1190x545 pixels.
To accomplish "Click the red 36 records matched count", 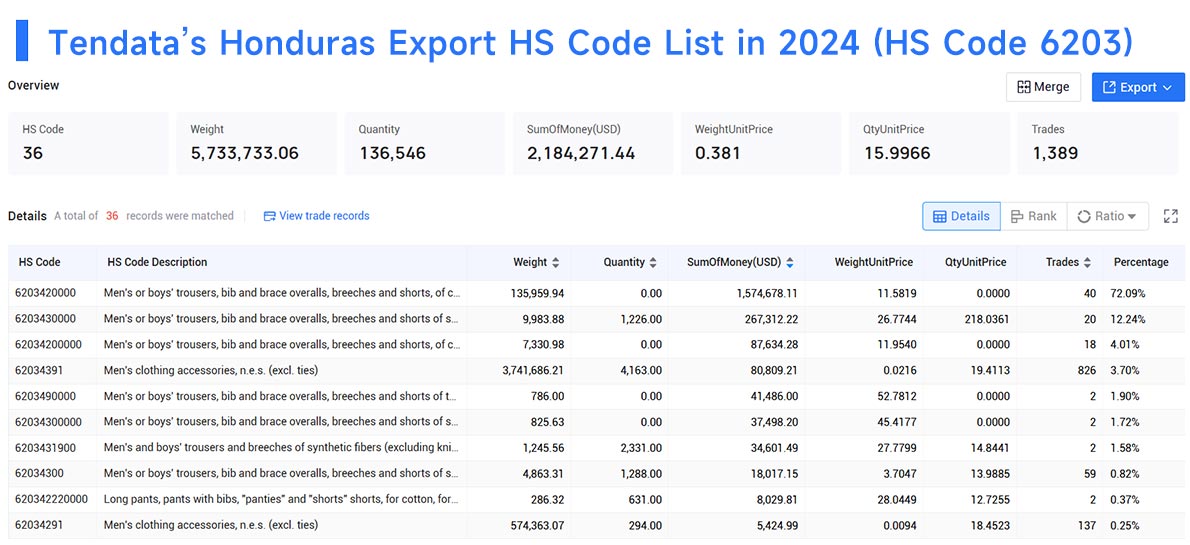I will pos(112,216).
